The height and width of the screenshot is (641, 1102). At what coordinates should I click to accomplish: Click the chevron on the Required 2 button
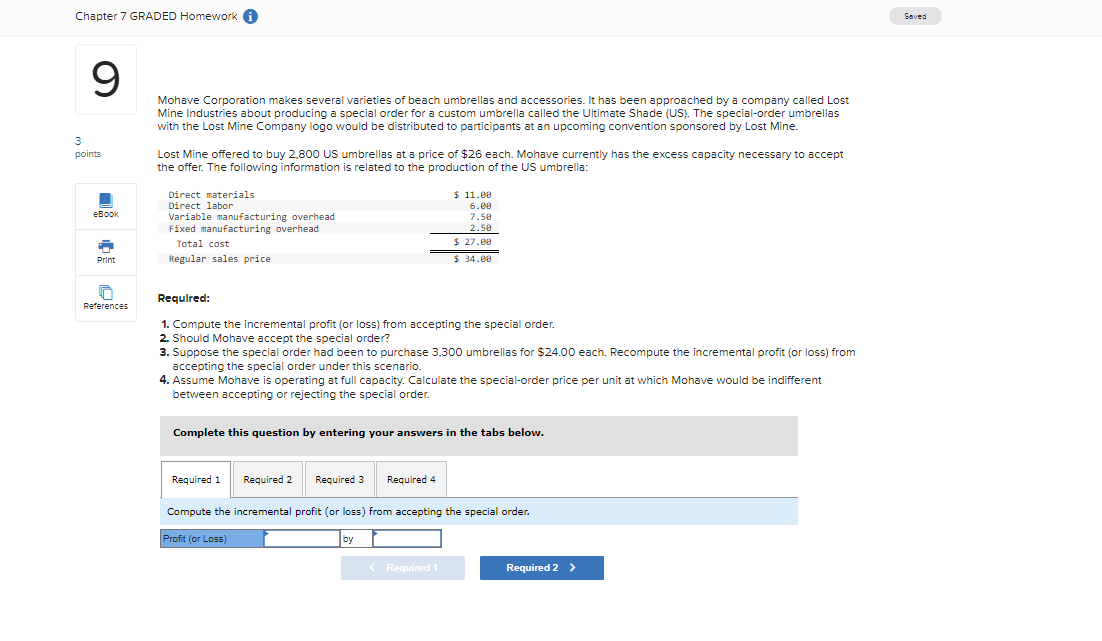point(573,568)
